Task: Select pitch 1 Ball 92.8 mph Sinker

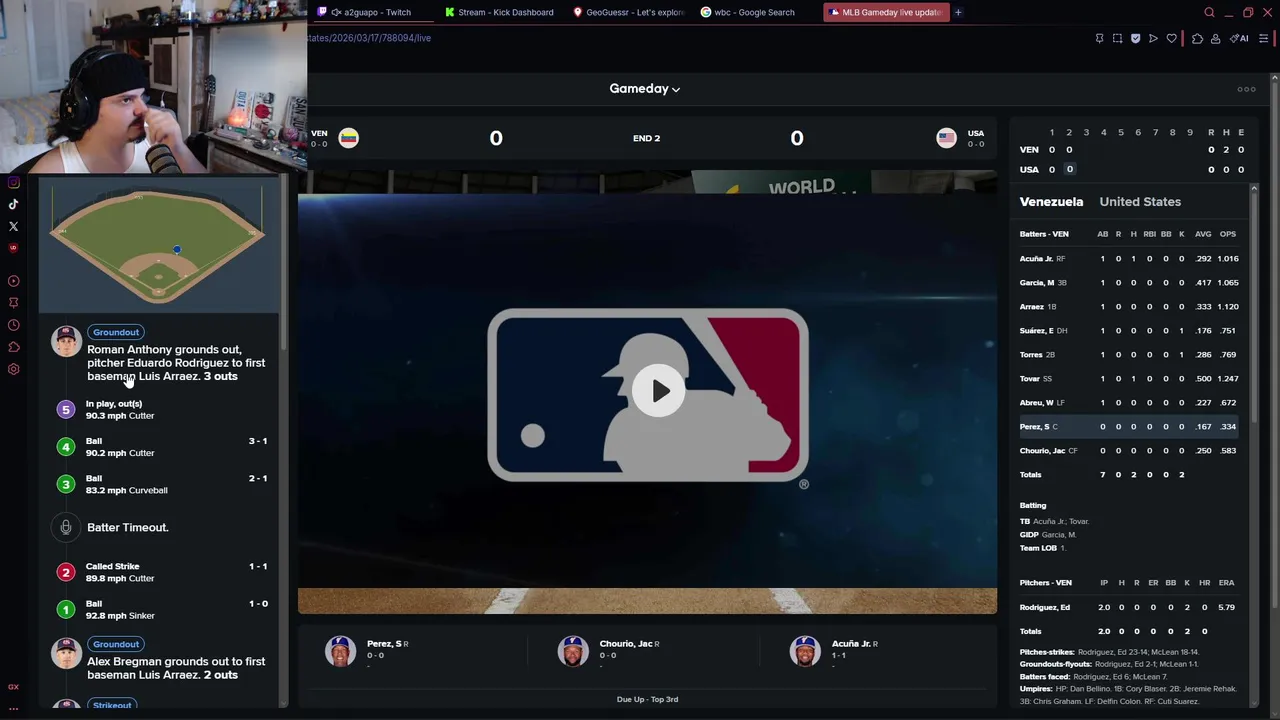Action: tap(162, 609)
